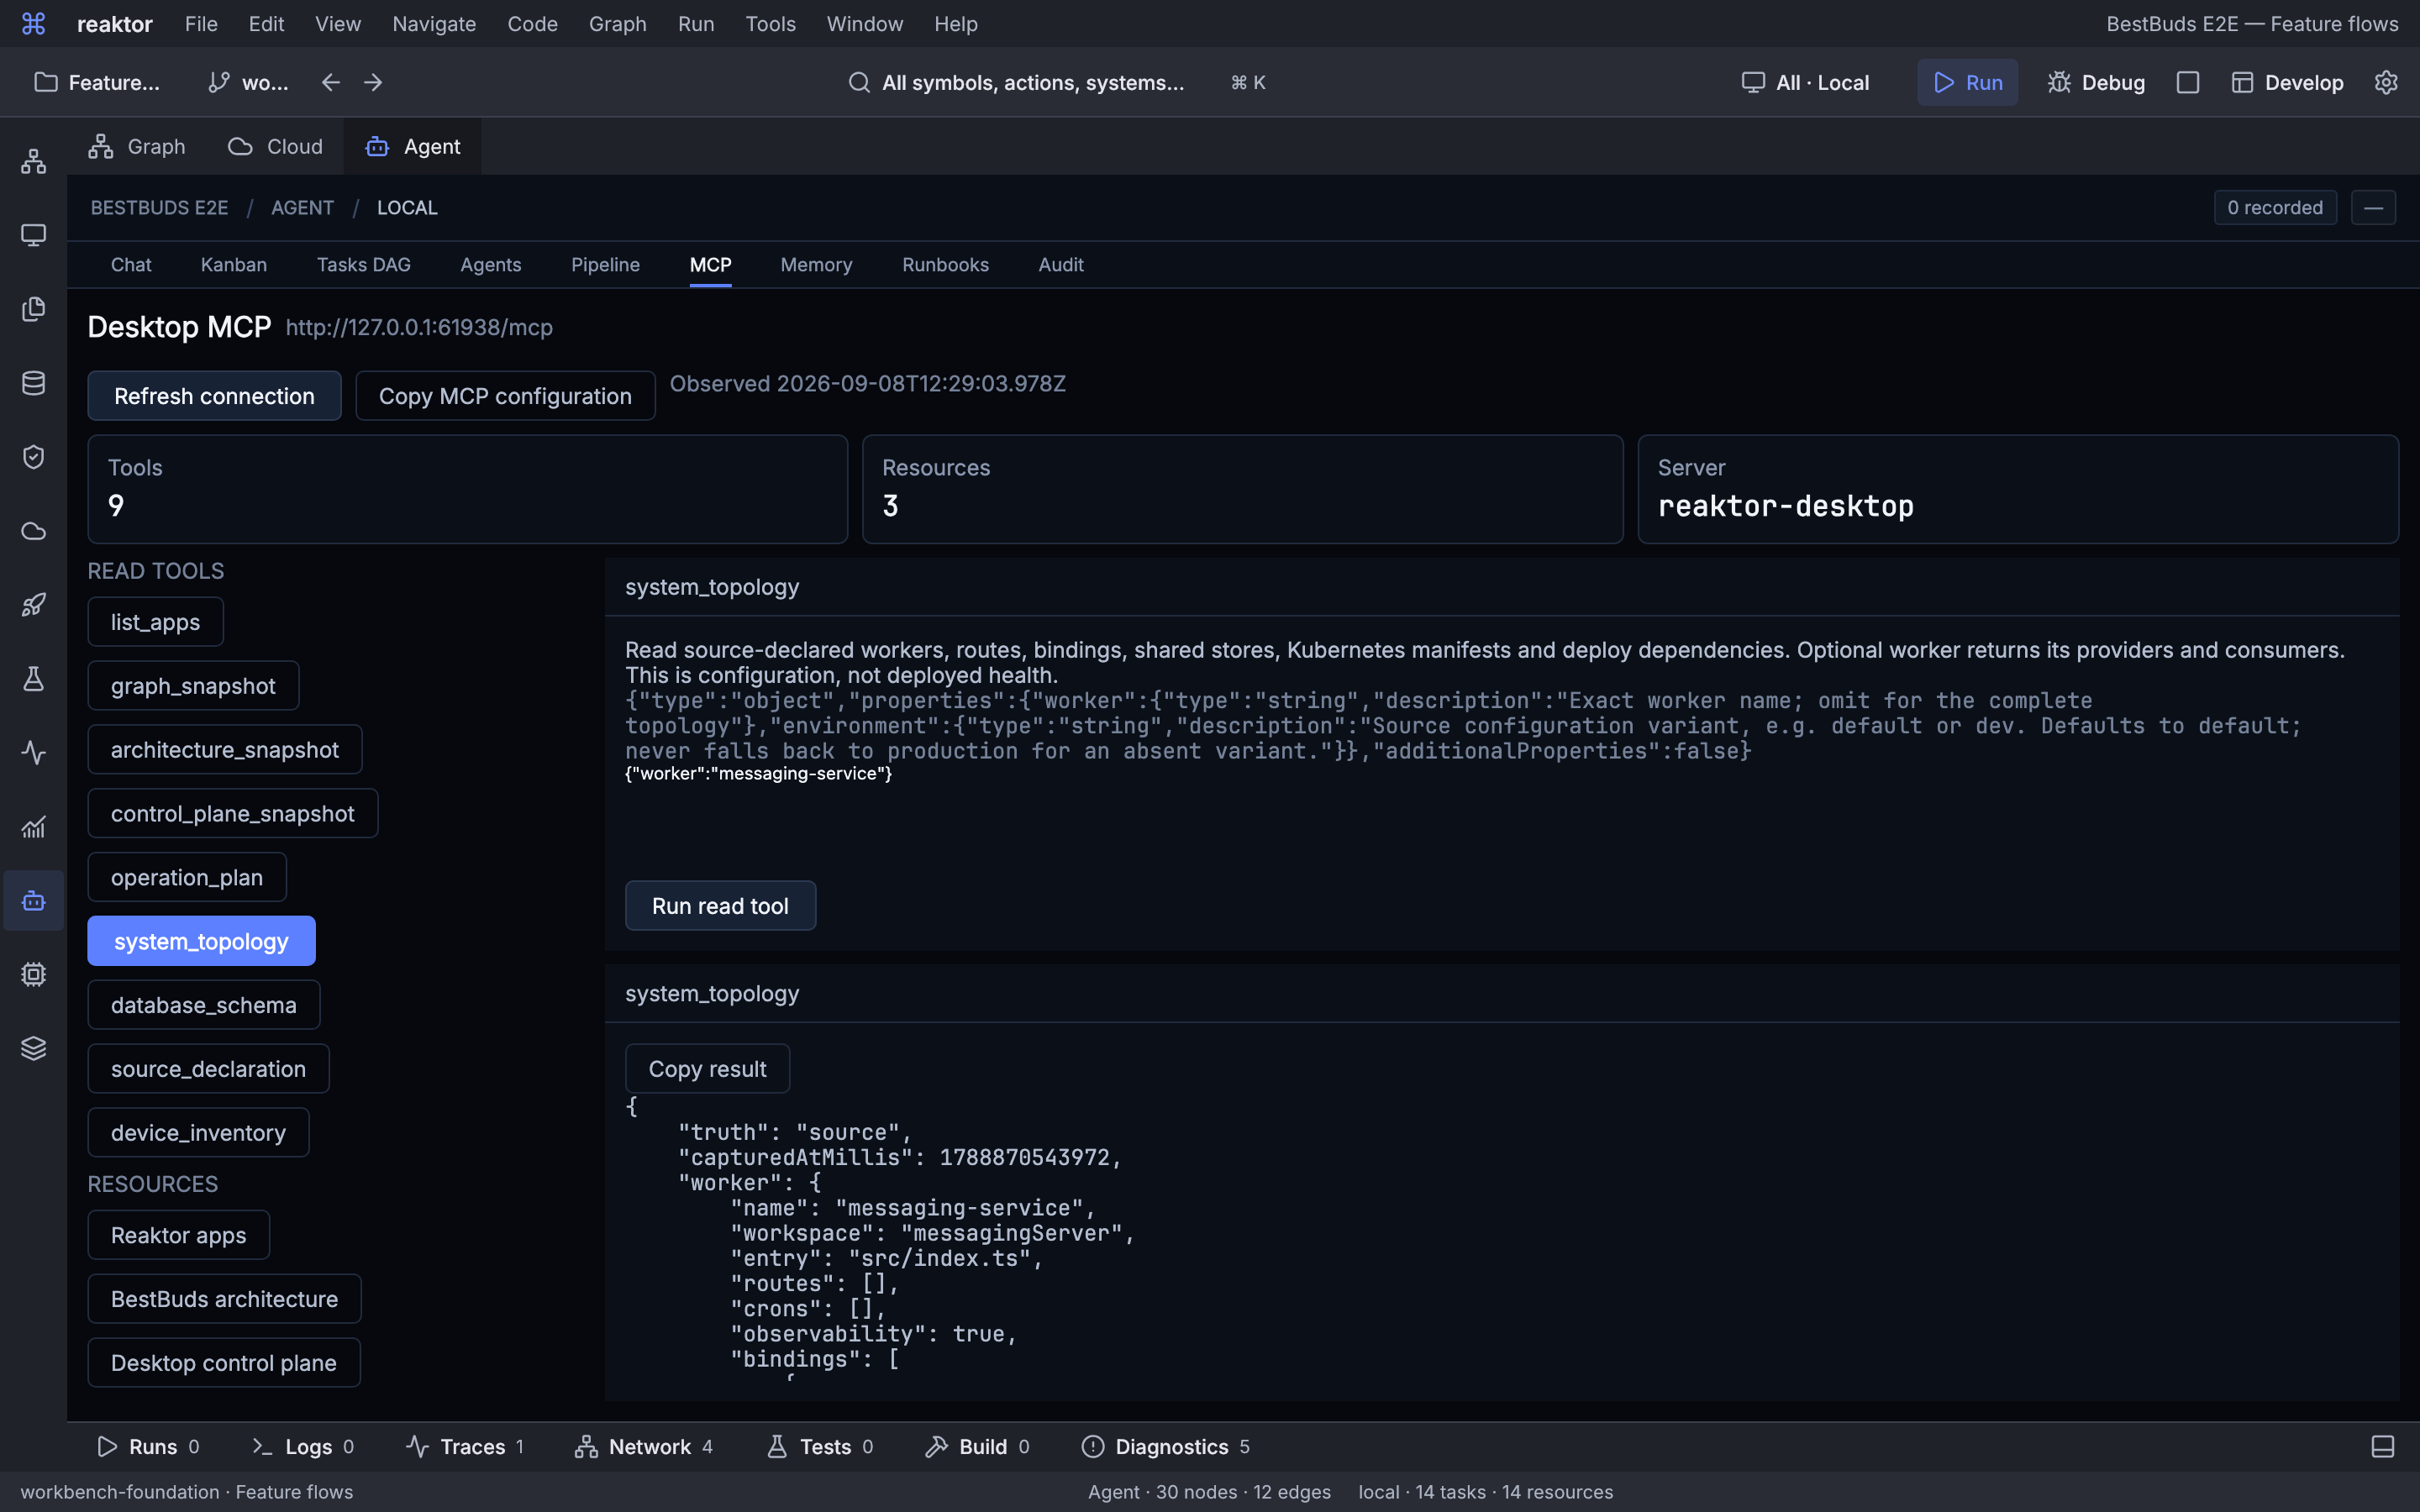The width and height of the screenshot is (2420, 1512).
Task: Switch to the Graph tab
Action: coord(137,147)
